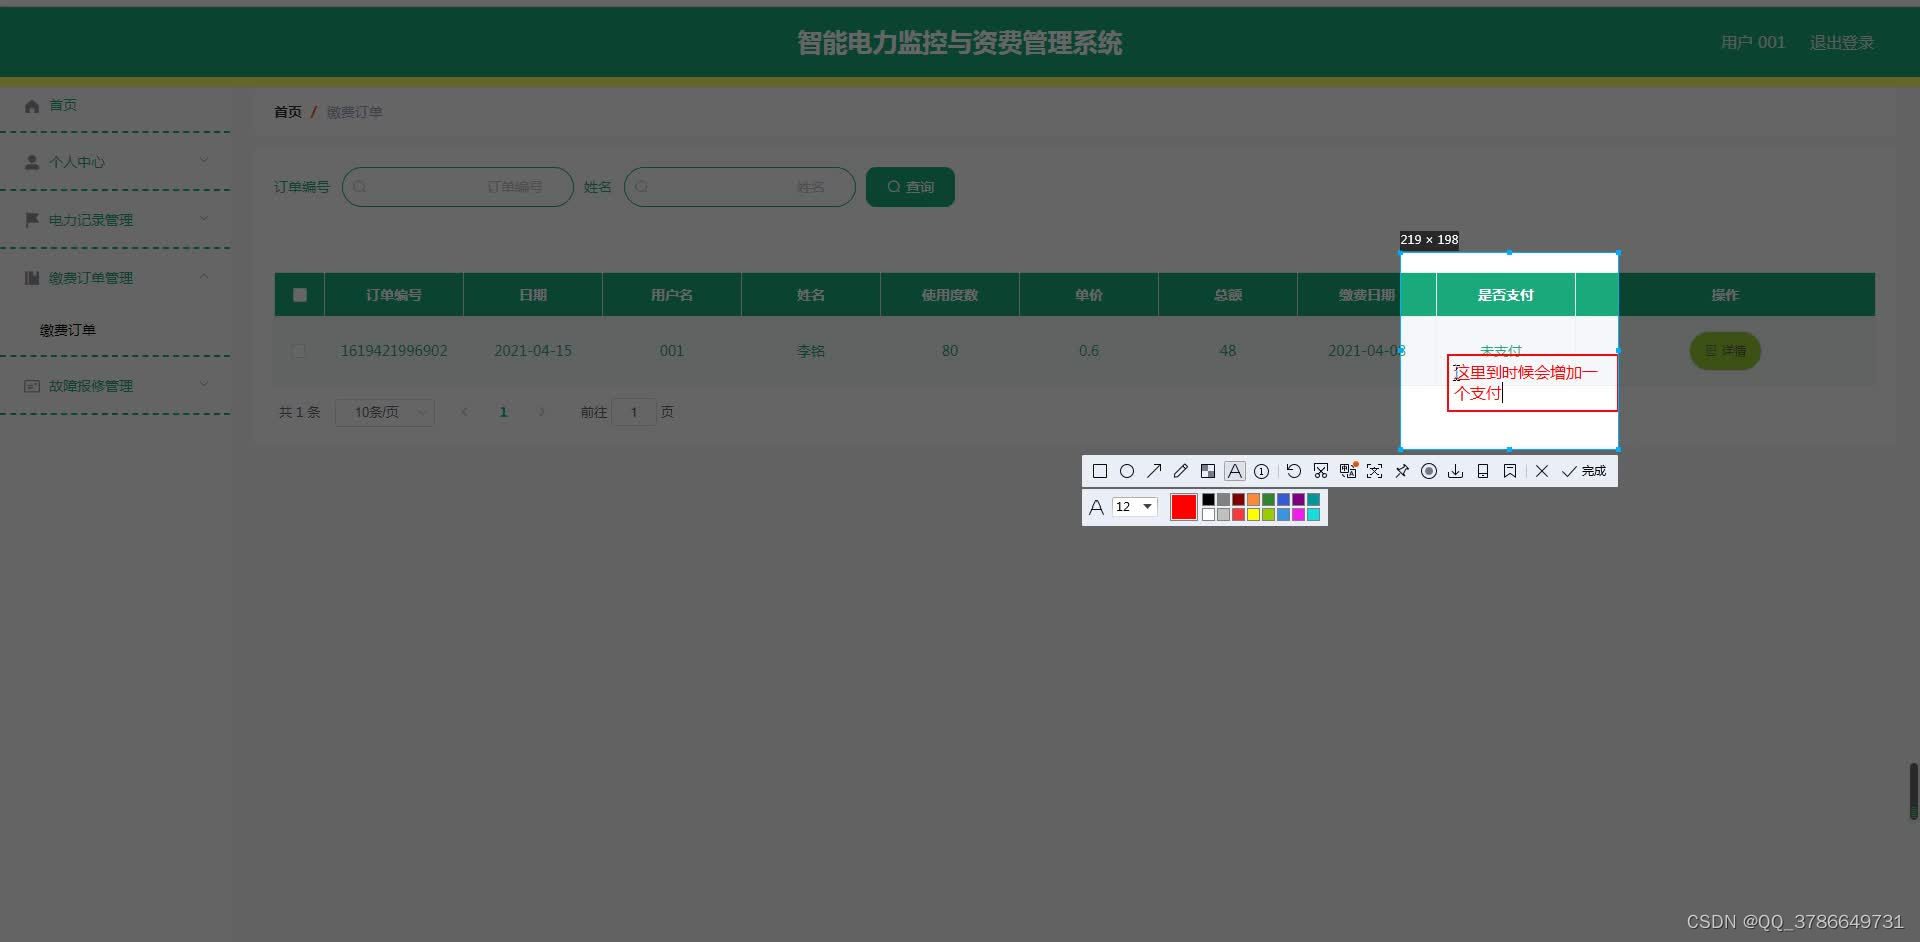Expand 个人中心 sidebar menu

[x=115, y=162]
